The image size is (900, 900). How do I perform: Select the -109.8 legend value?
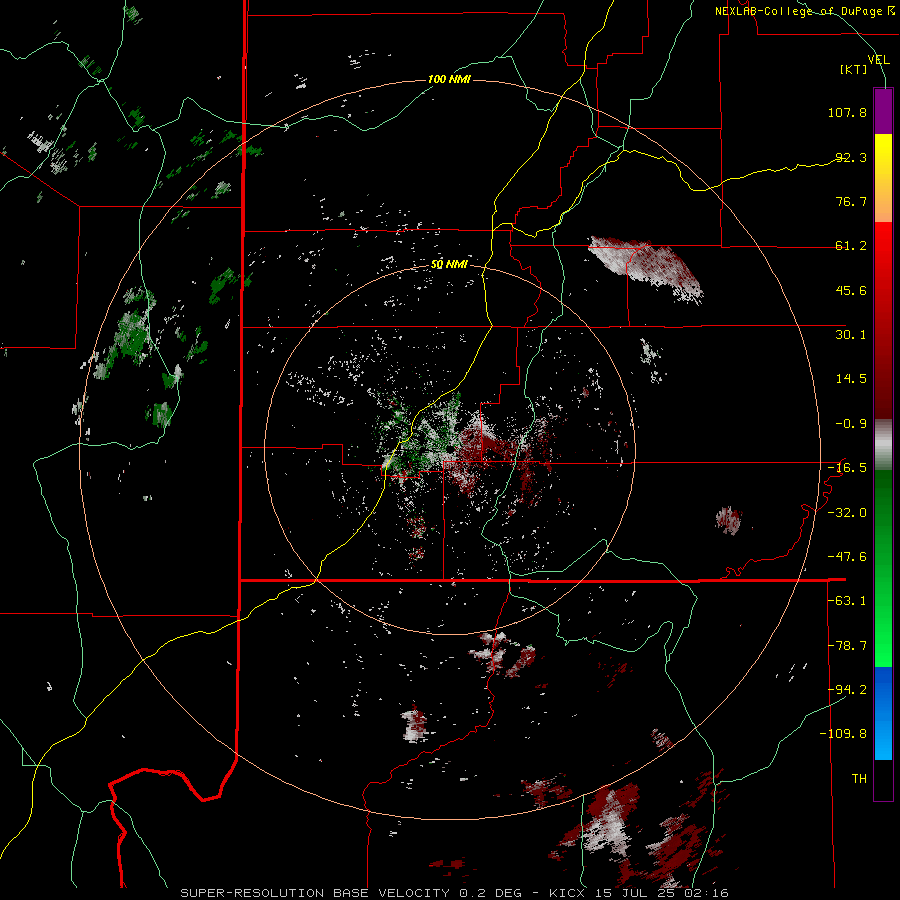tap(843, 734)
